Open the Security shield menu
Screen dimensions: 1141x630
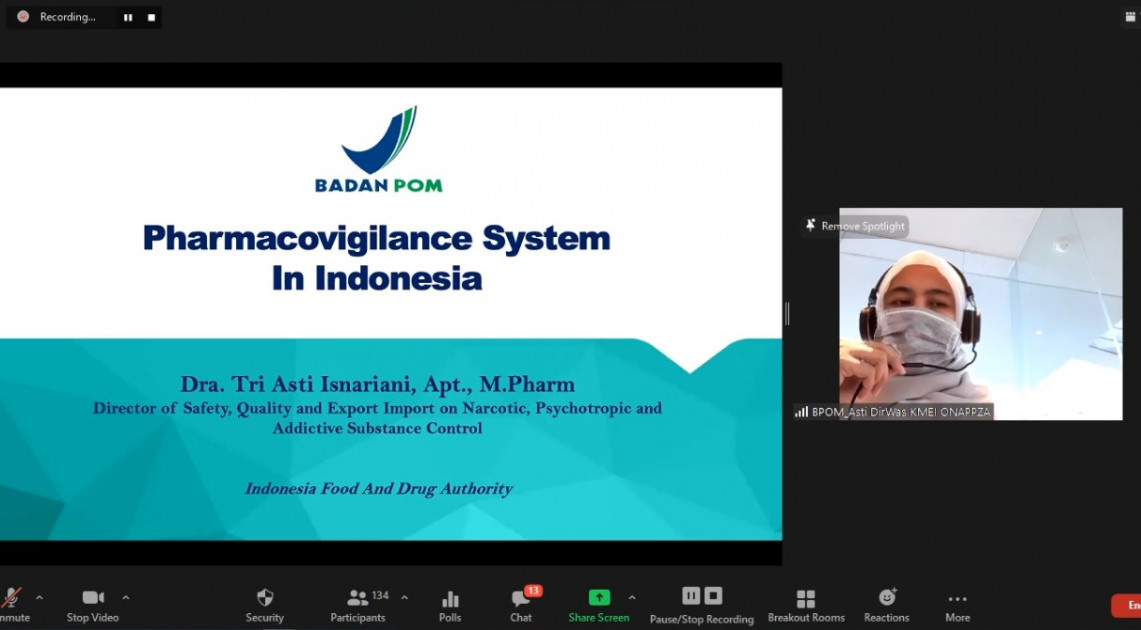pyautogui.click(x=265, y=604)
